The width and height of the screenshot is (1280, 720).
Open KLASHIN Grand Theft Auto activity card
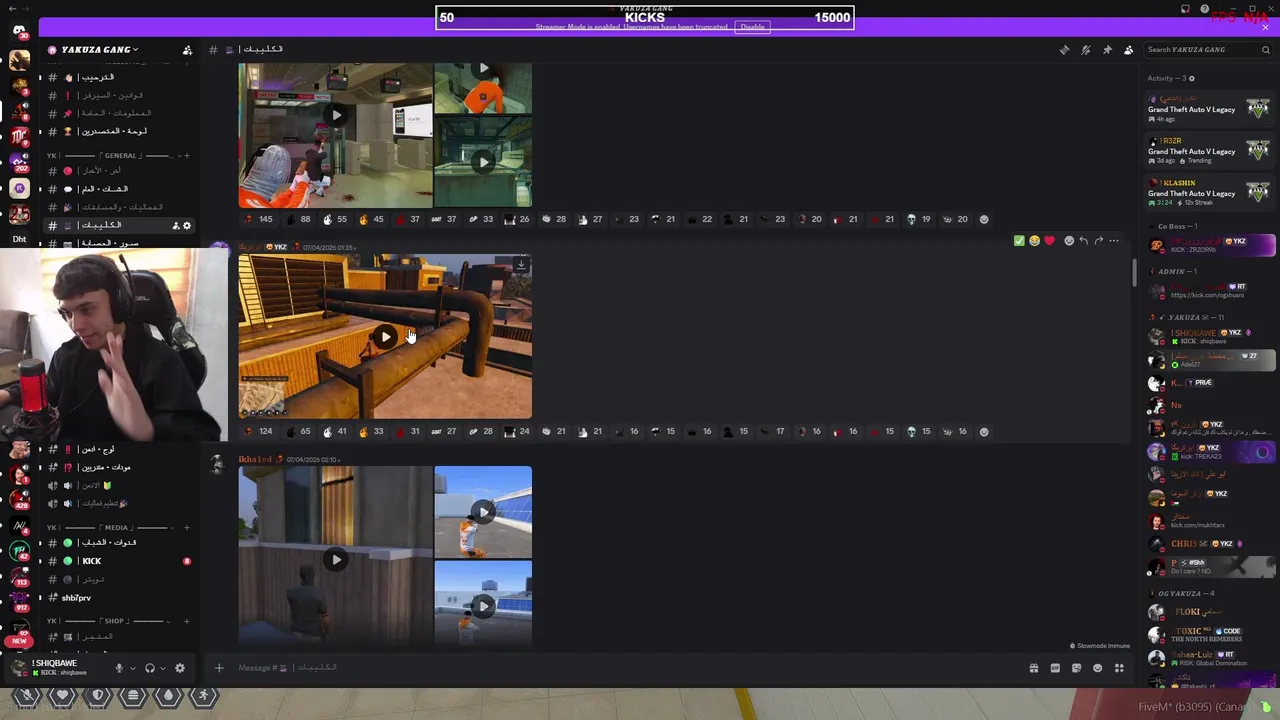(1209, 193)
